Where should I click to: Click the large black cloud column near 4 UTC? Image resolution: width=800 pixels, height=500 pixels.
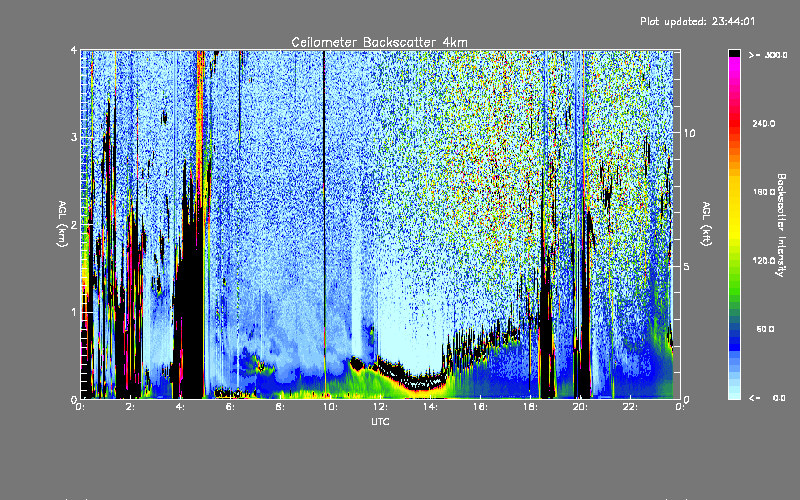click(190, 316)
